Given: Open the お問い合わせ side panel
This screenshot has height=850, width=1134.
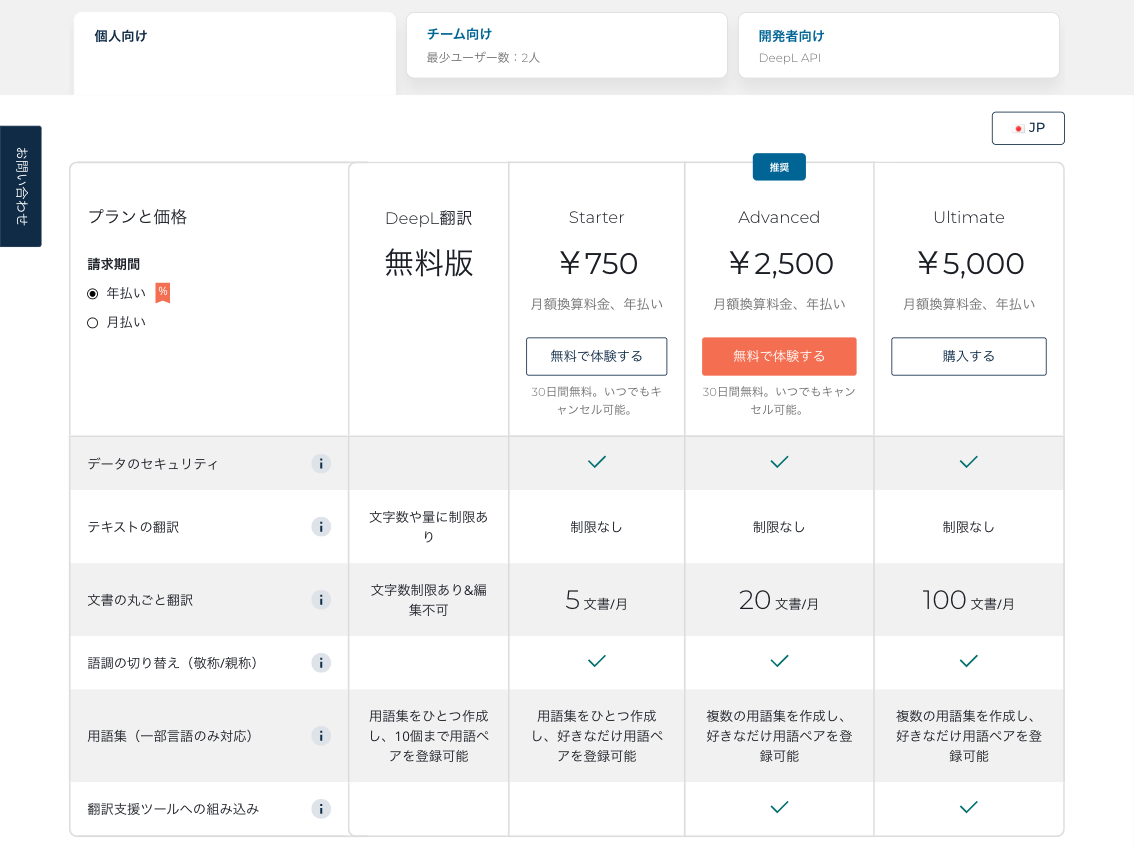Looking at the screenshot, I should pos(20,187).
